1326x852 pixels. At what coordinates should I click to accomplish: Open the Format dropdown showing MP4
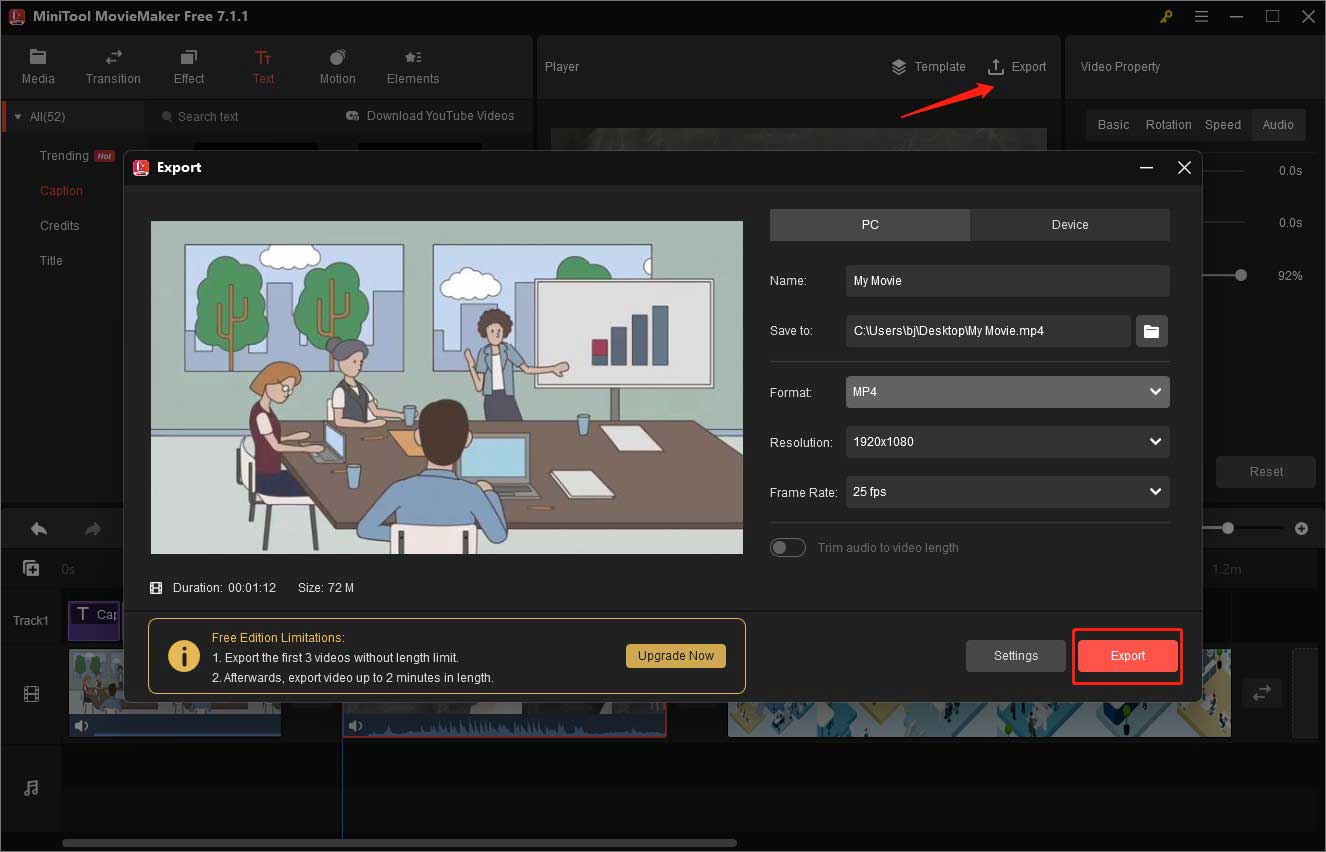coord(1006,392)
